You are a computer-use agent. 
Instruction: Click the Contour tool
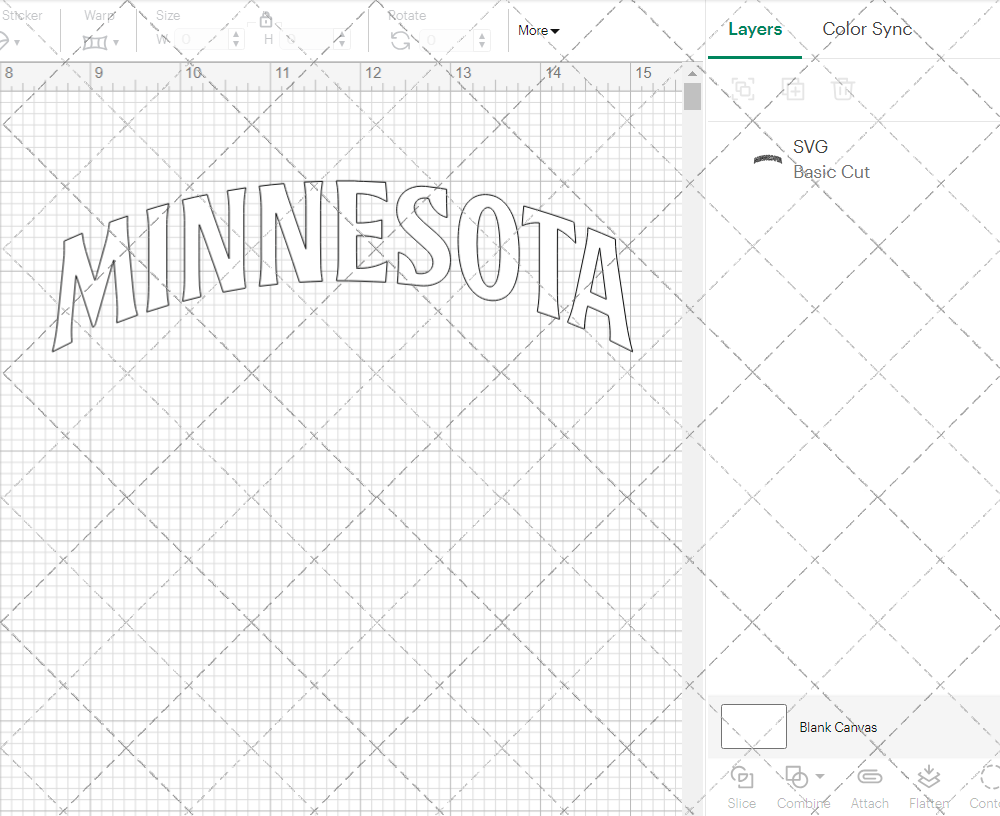985,788
